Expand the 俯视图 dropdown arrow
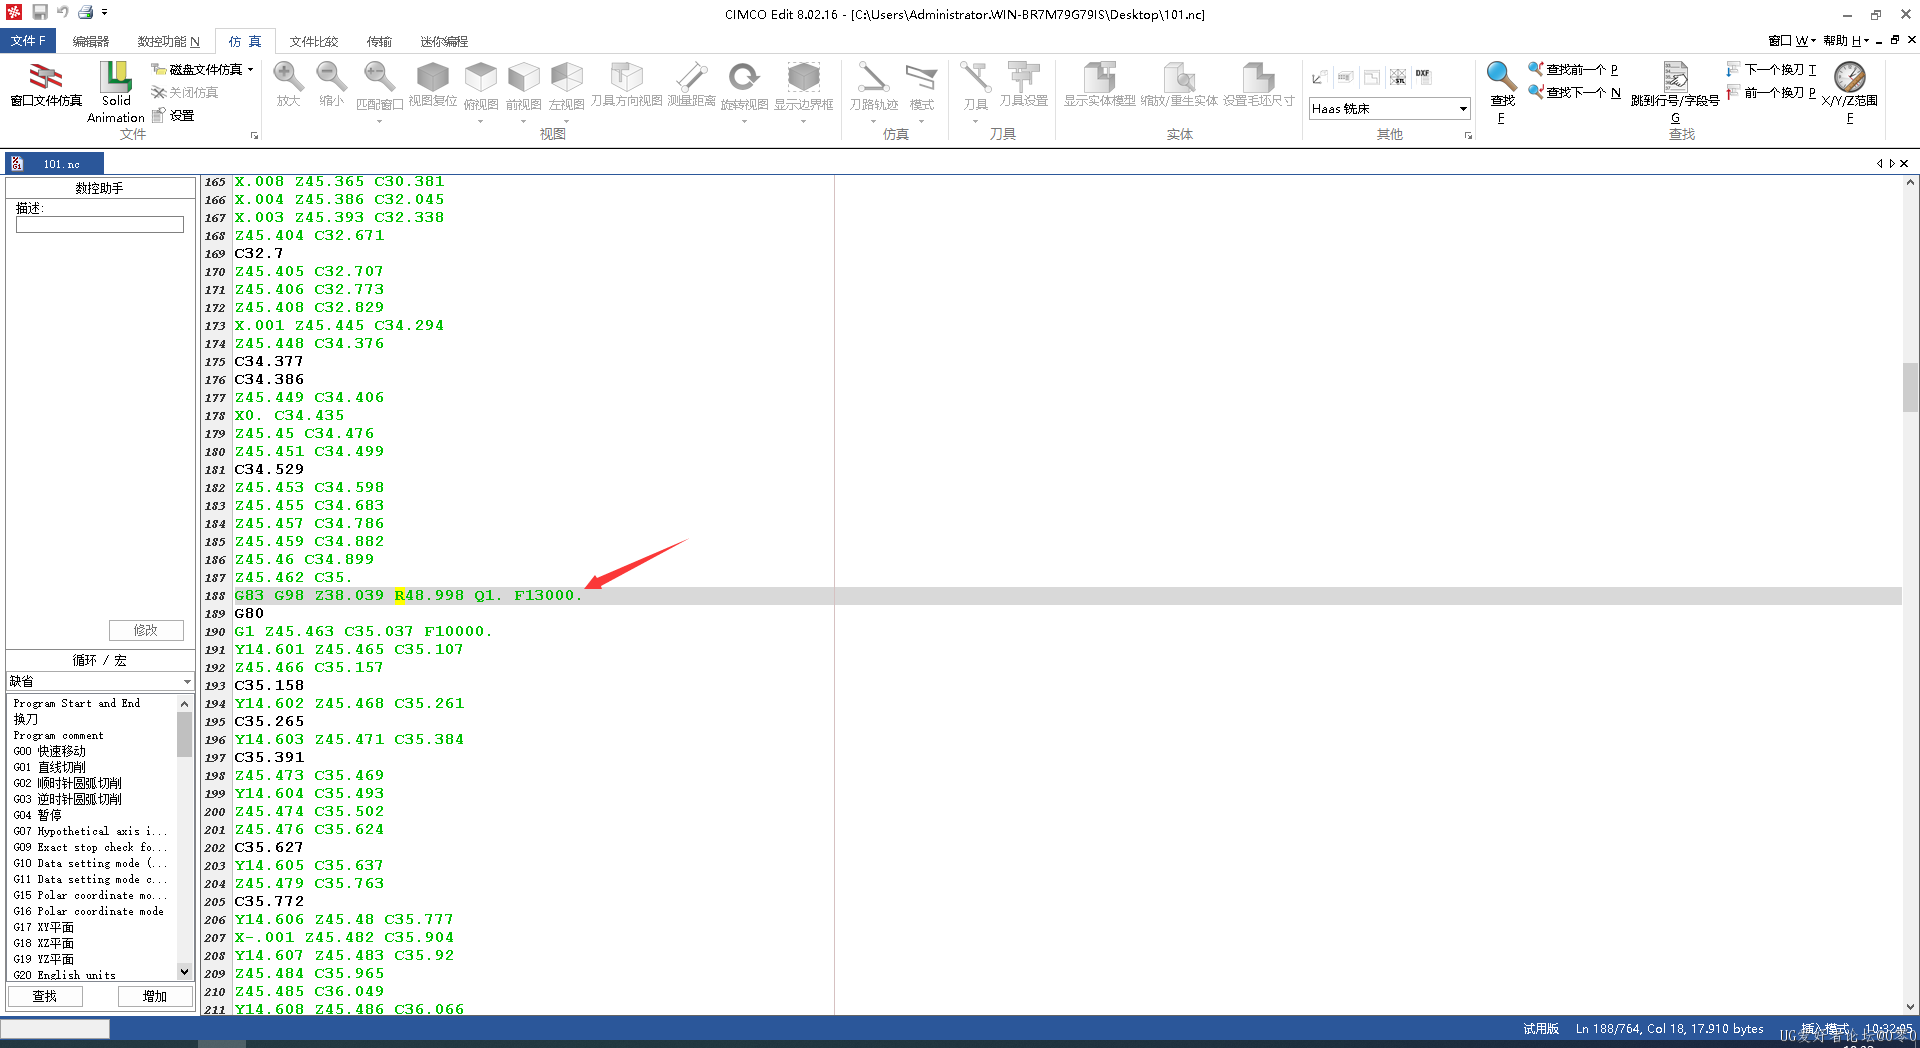 (481, 121)
